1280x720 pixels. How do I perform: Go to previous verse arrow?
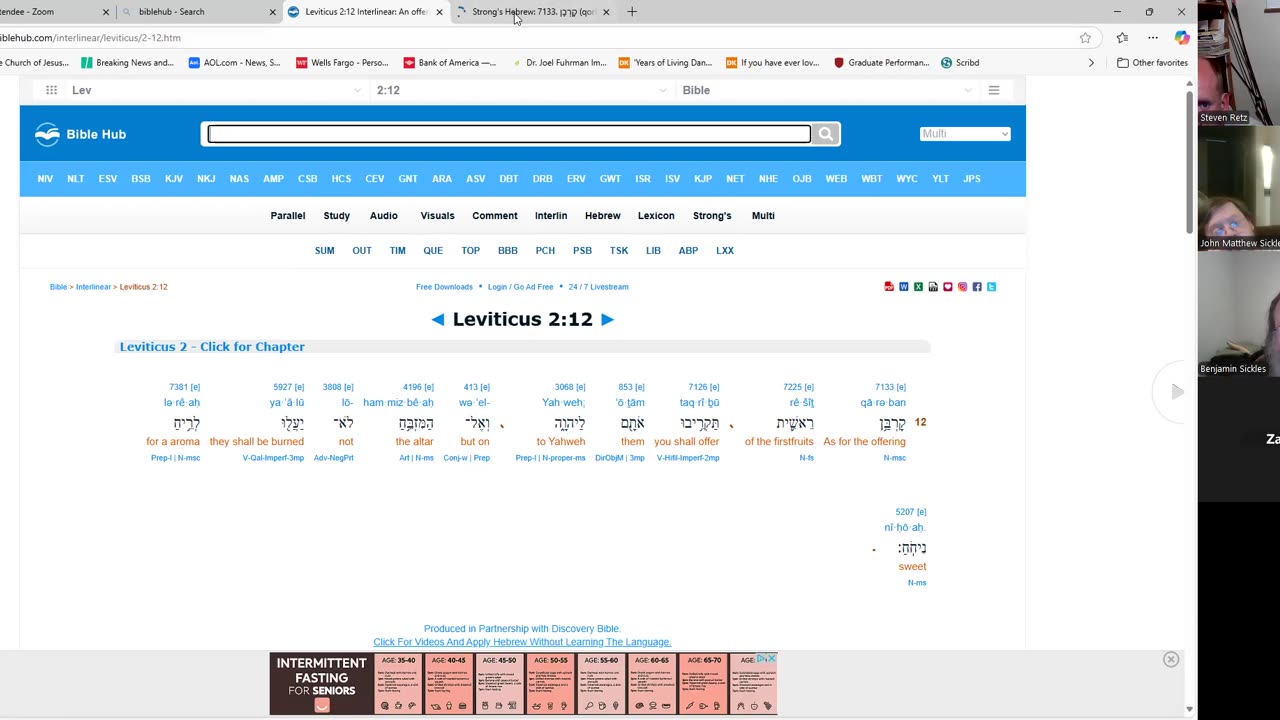(438, 320)
